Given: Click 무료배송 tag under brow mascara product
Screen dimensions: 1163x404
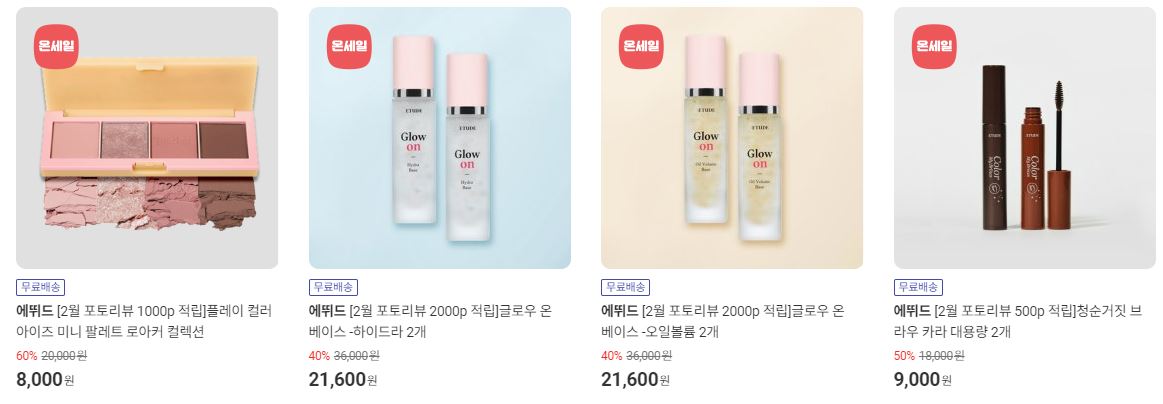Looking at the screenshot, I should click(918, 288).
